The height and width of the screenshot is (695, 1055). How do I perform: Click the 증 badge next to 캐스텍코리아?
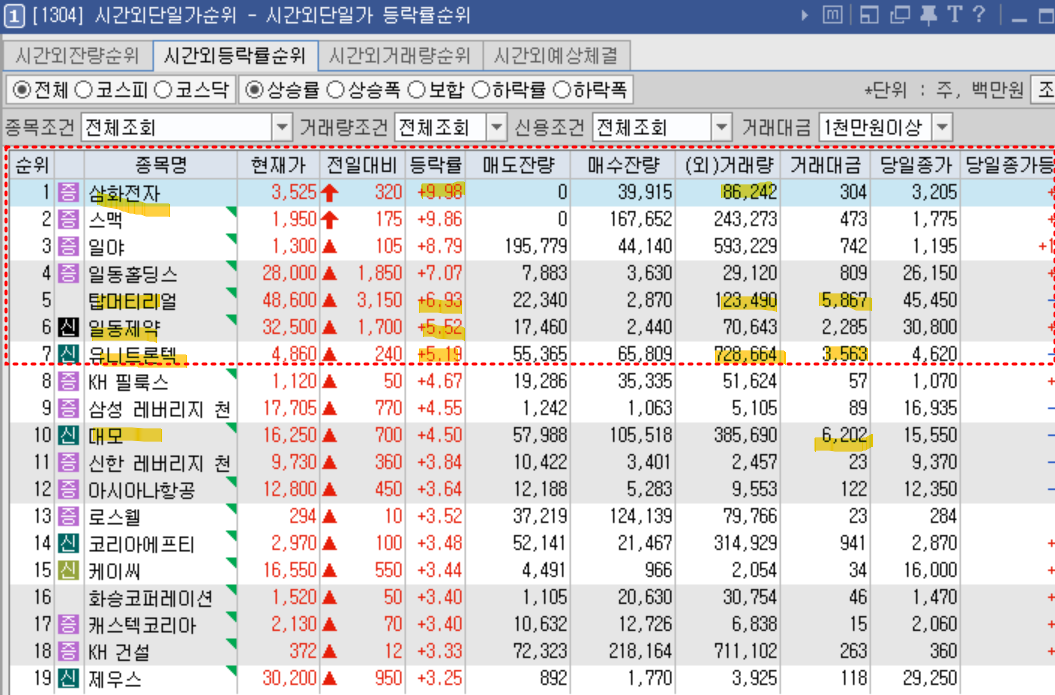coord(68,624)
